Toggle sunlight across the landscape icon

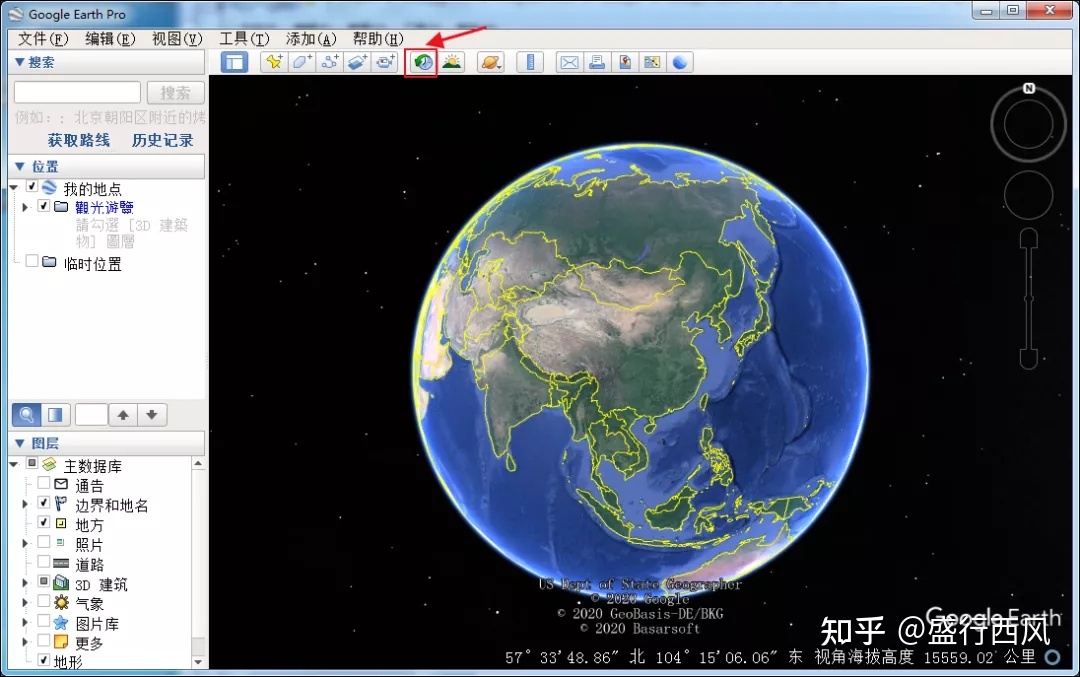click(452, 63)
